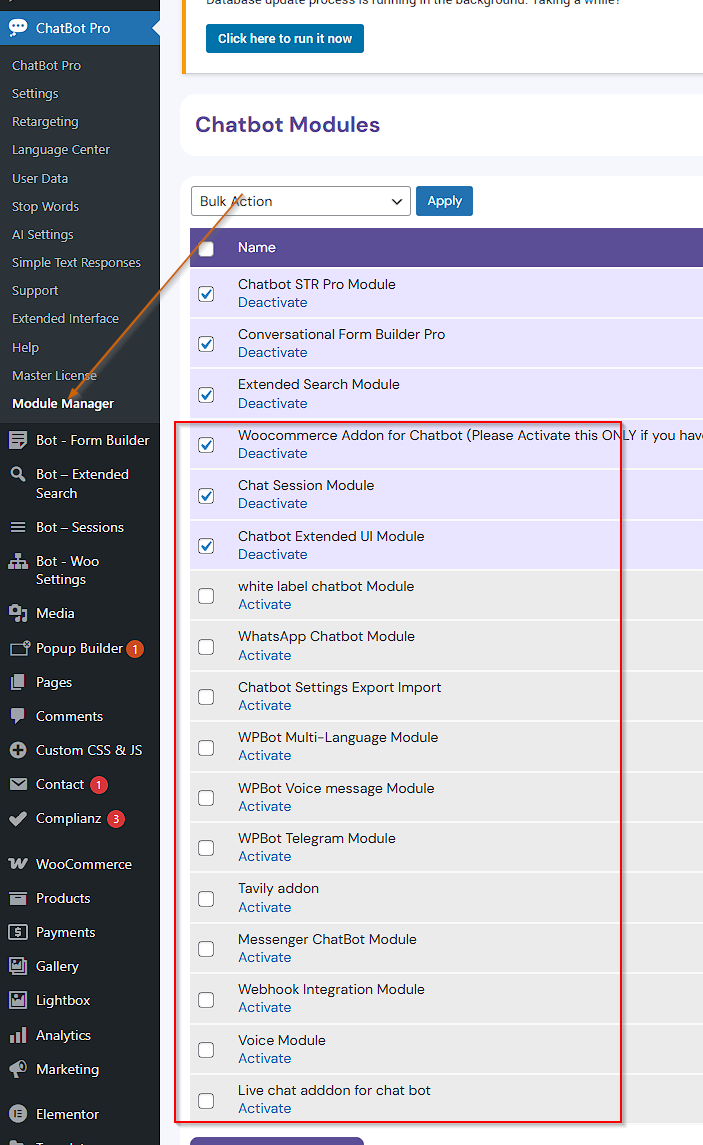Viewport: 703px width, 1145px height.
Task: Click the Elementor logo icon
Action: pos(18,1114)
